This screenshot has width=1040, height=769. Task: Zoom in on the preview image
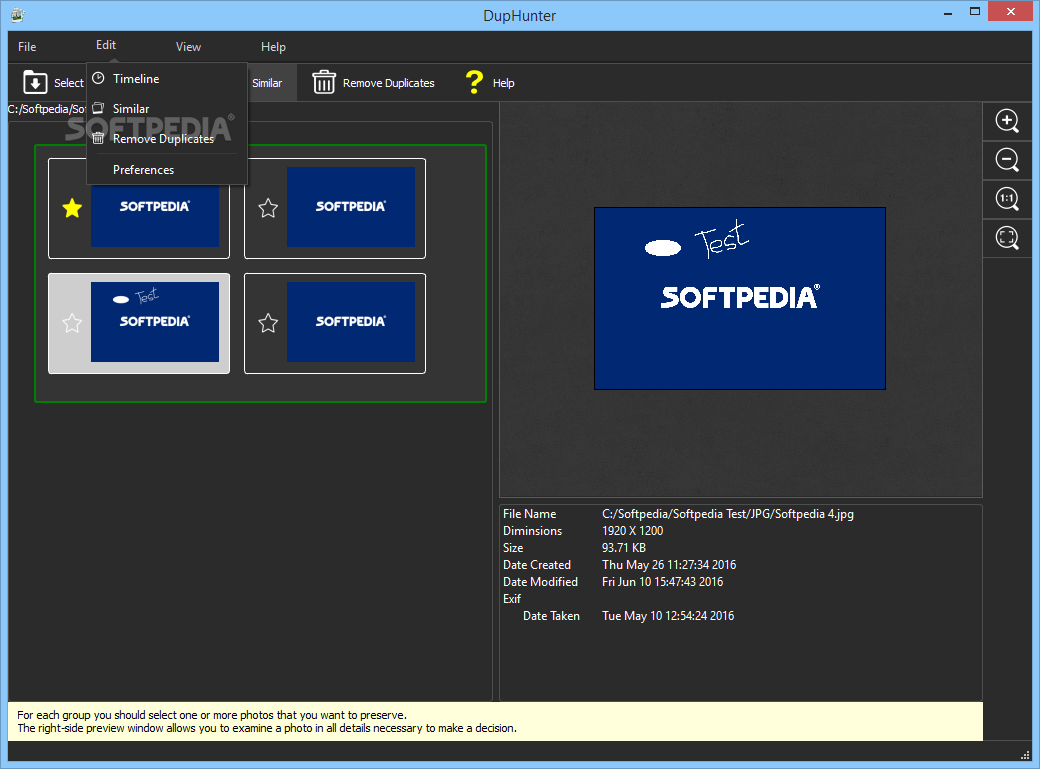1007,121
